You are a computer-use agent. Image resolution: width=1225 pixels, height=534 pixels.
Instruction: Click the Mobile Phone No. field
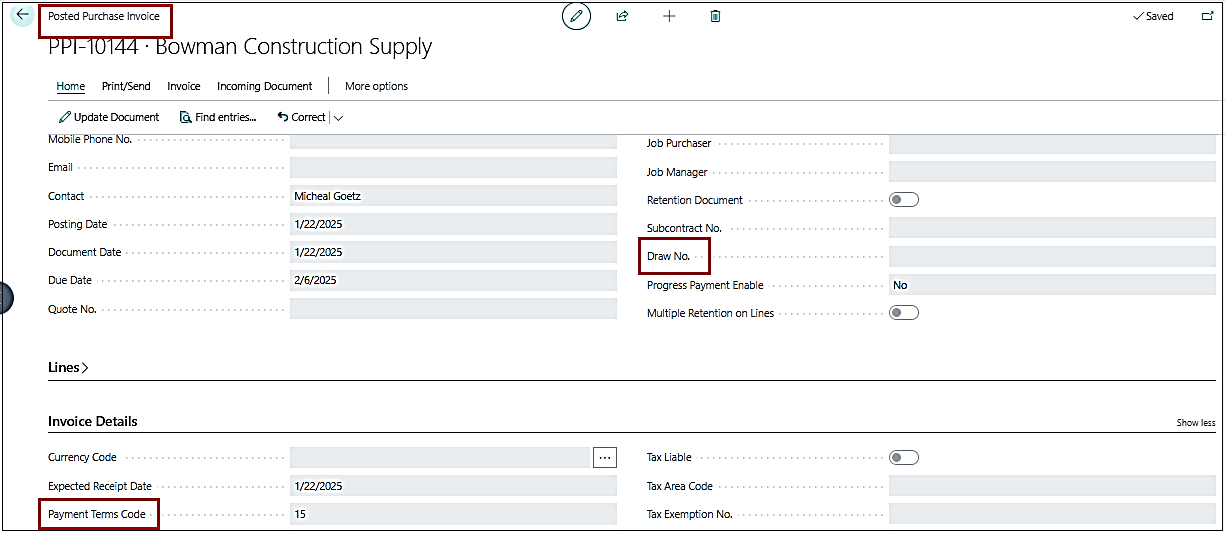(453, 142)
